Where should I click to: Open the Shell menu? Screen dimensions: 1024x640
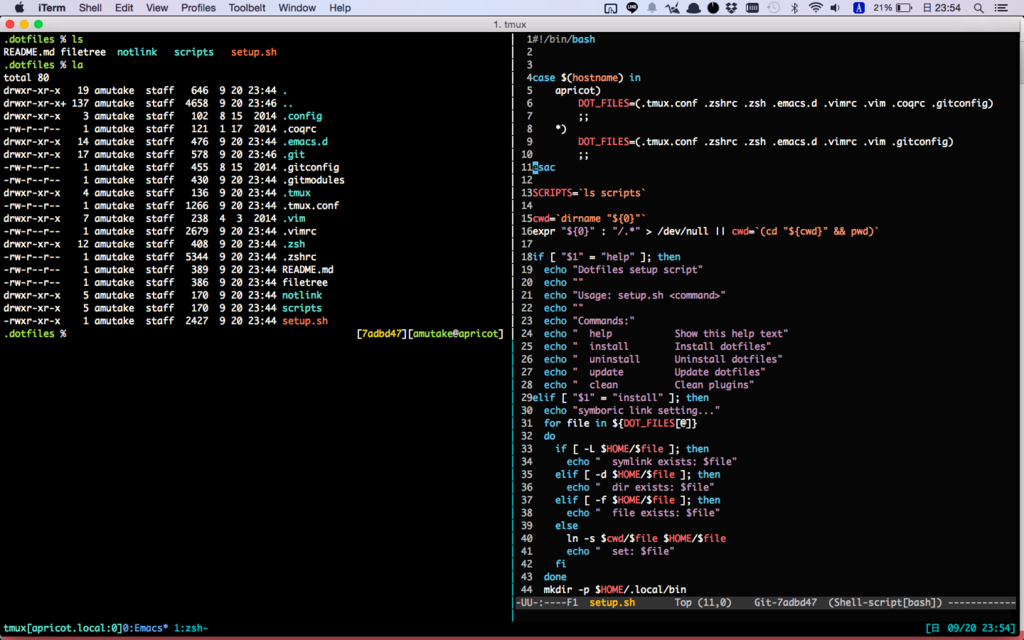[90, 8]
